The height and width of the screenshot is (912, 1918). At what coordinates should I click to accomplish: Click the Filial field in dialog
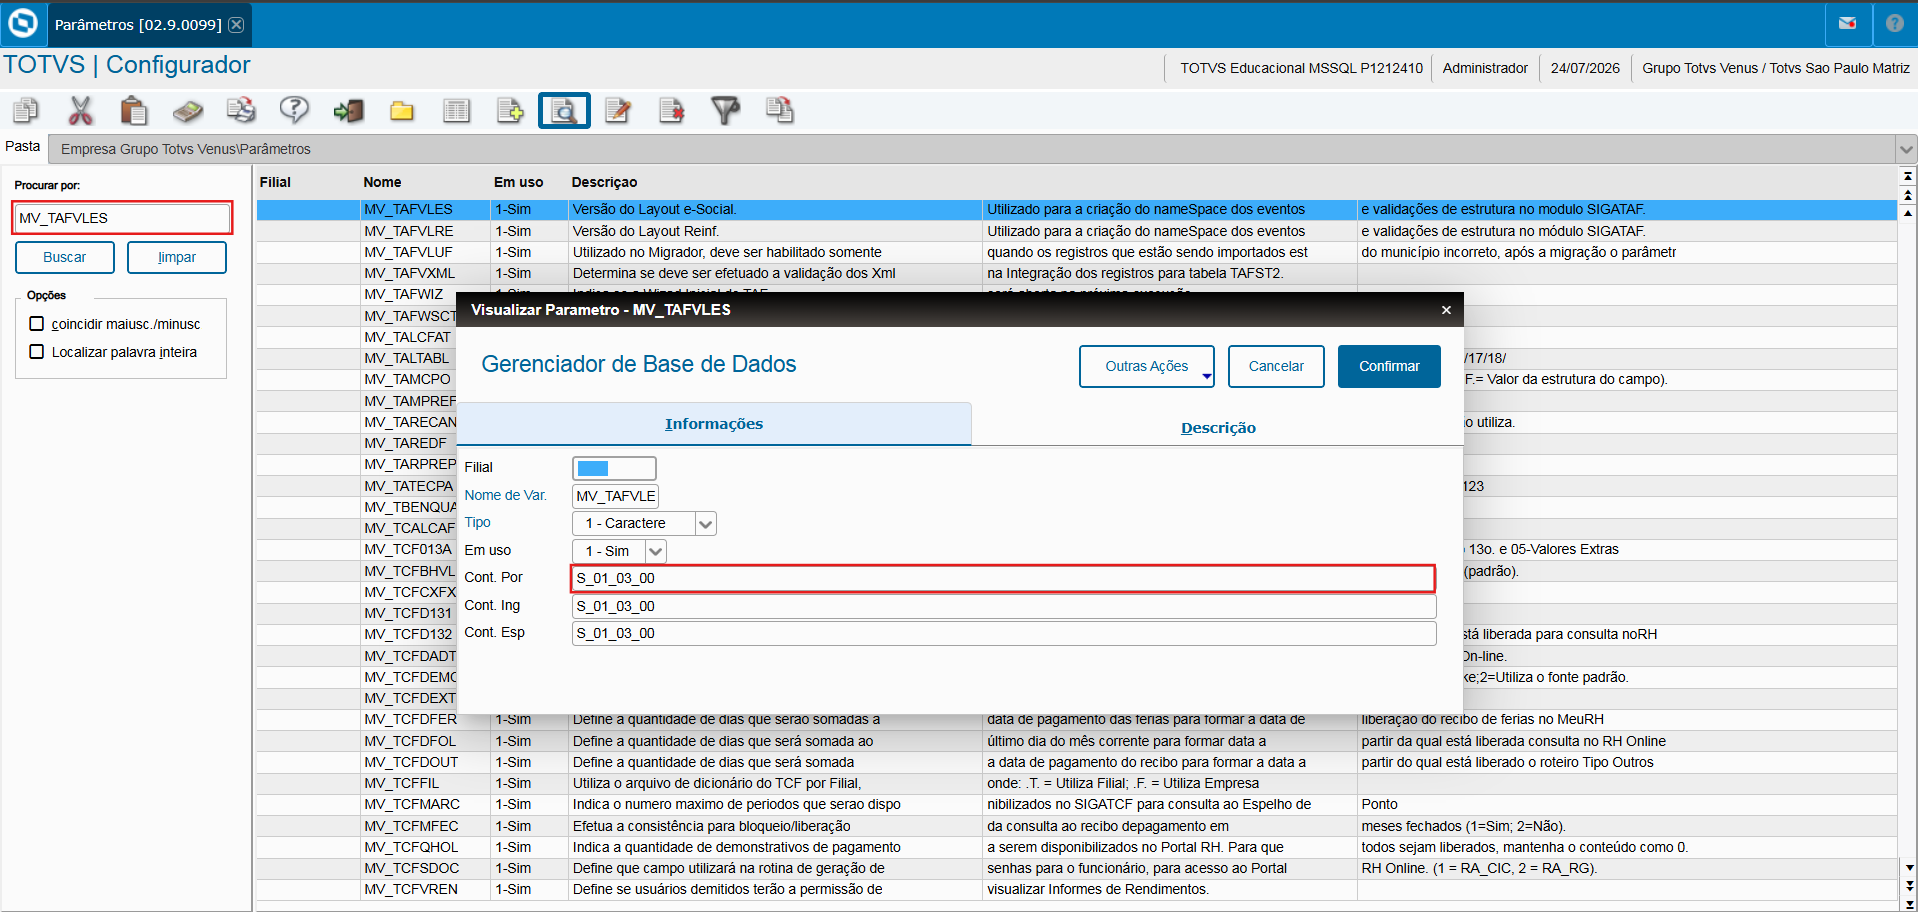pyautogui.click(x=614, y=468)
